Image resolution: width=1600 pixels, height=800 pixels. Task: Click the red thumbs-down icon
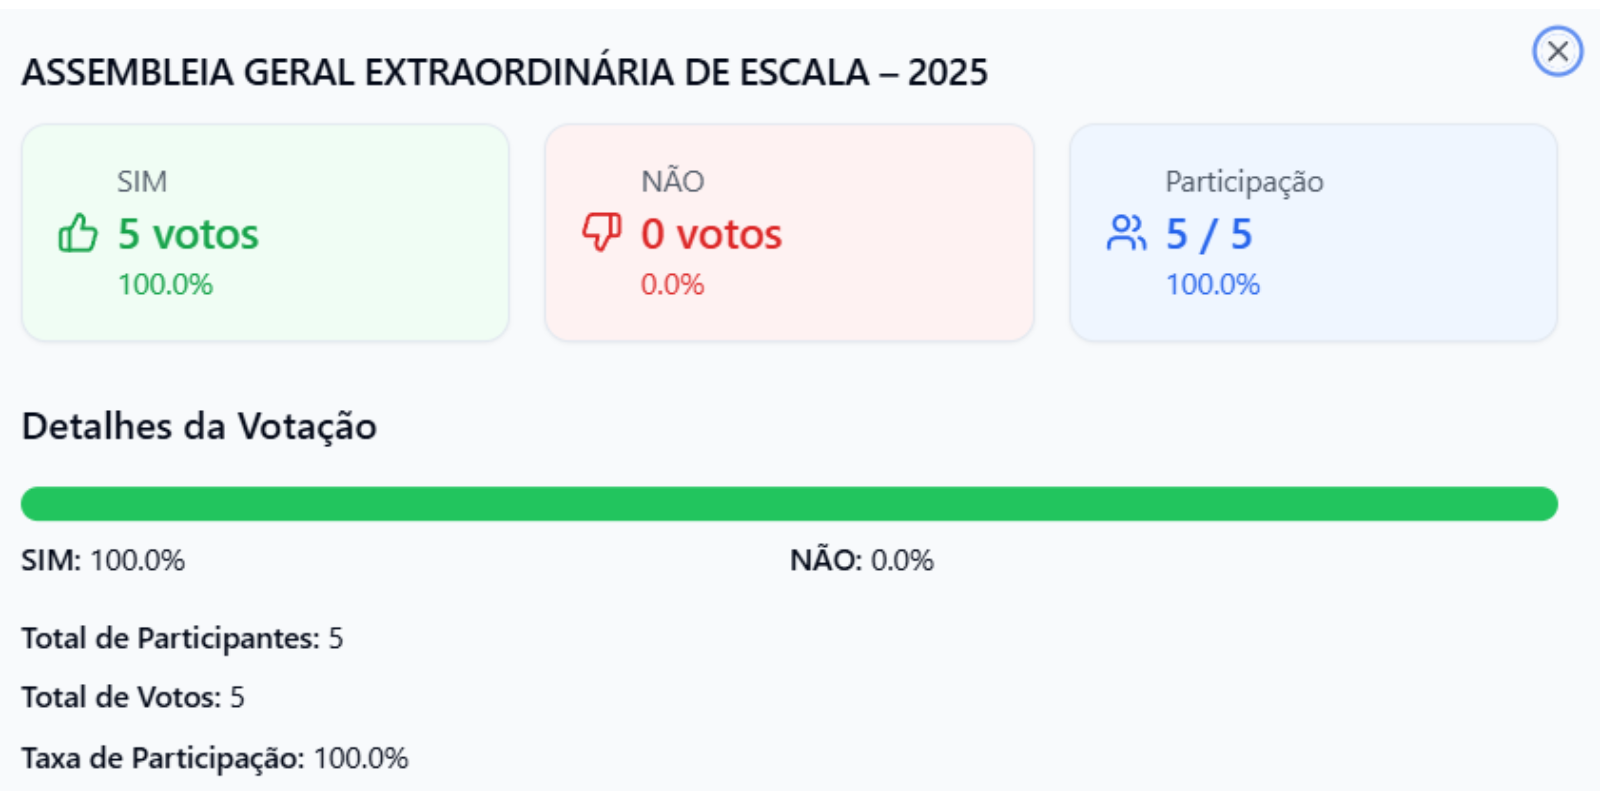[602, 232]
